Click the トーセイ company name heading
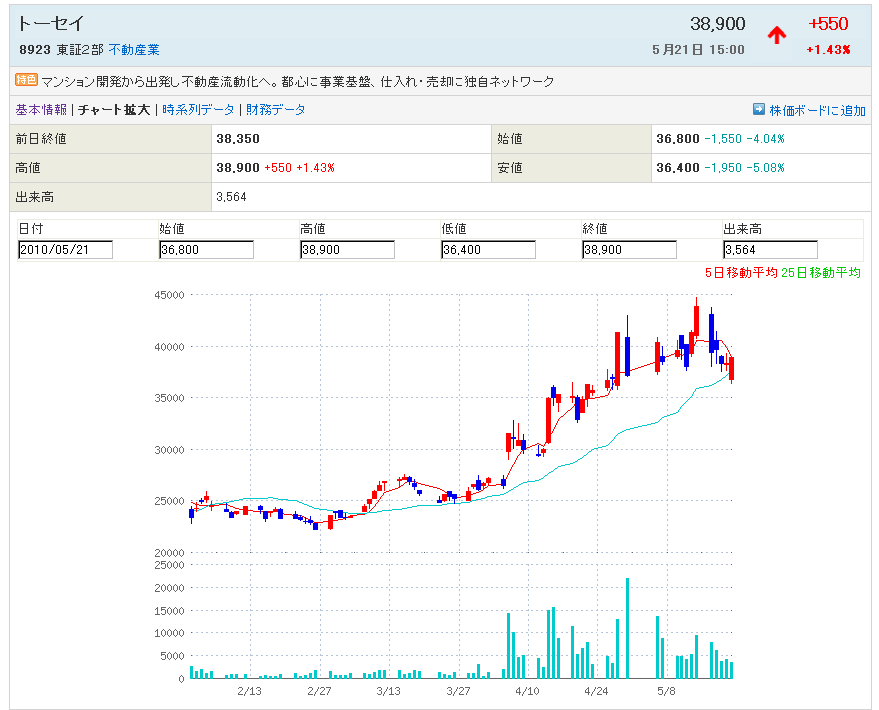879x710 pixels. tap(52, 23)
